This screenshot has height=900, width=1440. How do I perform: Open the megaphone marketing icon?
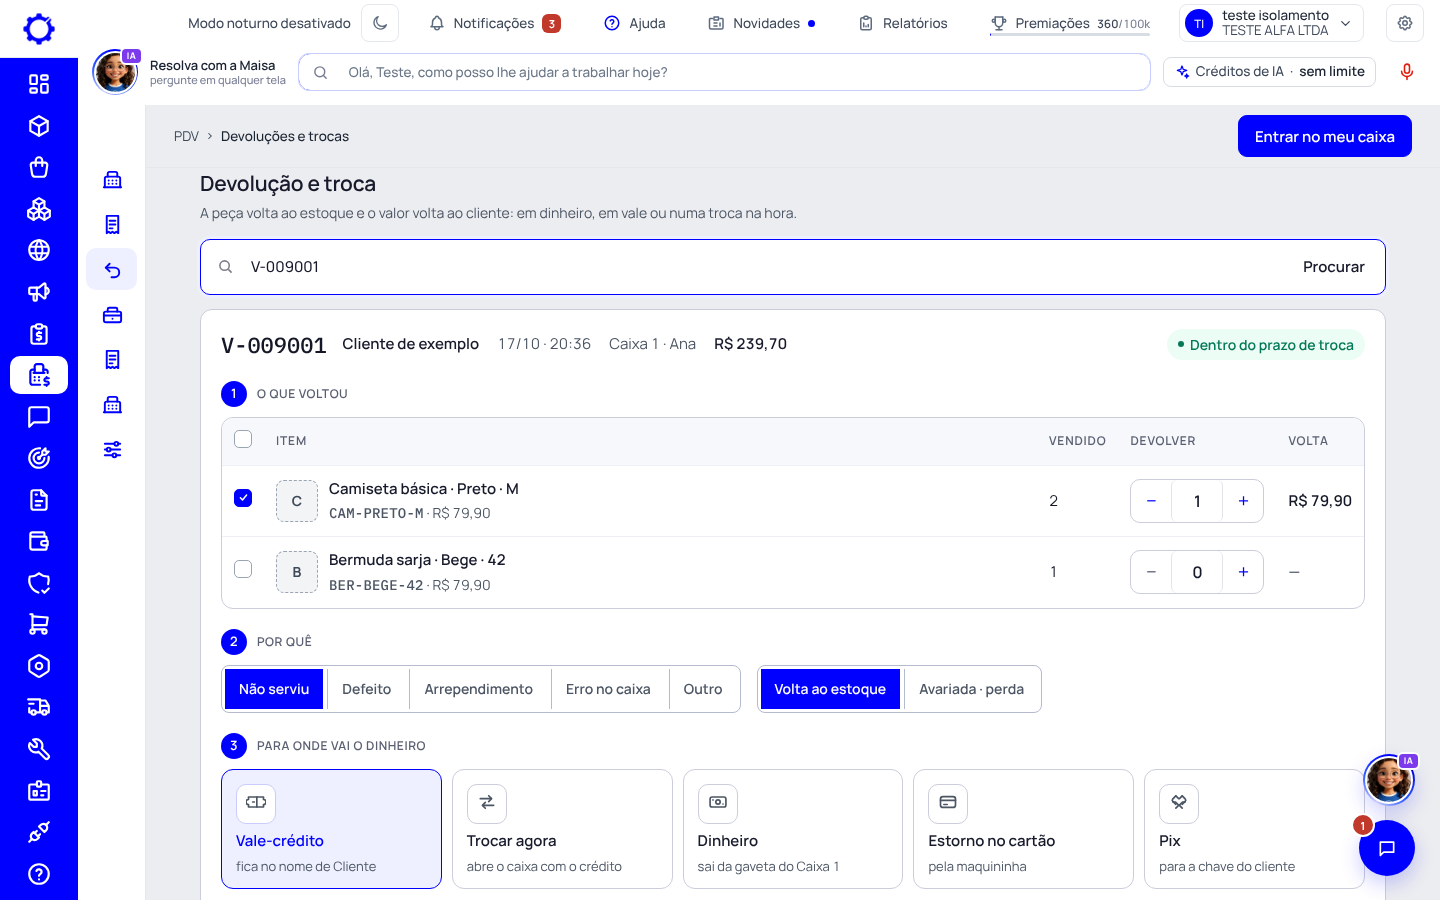(x=39, y=292)
